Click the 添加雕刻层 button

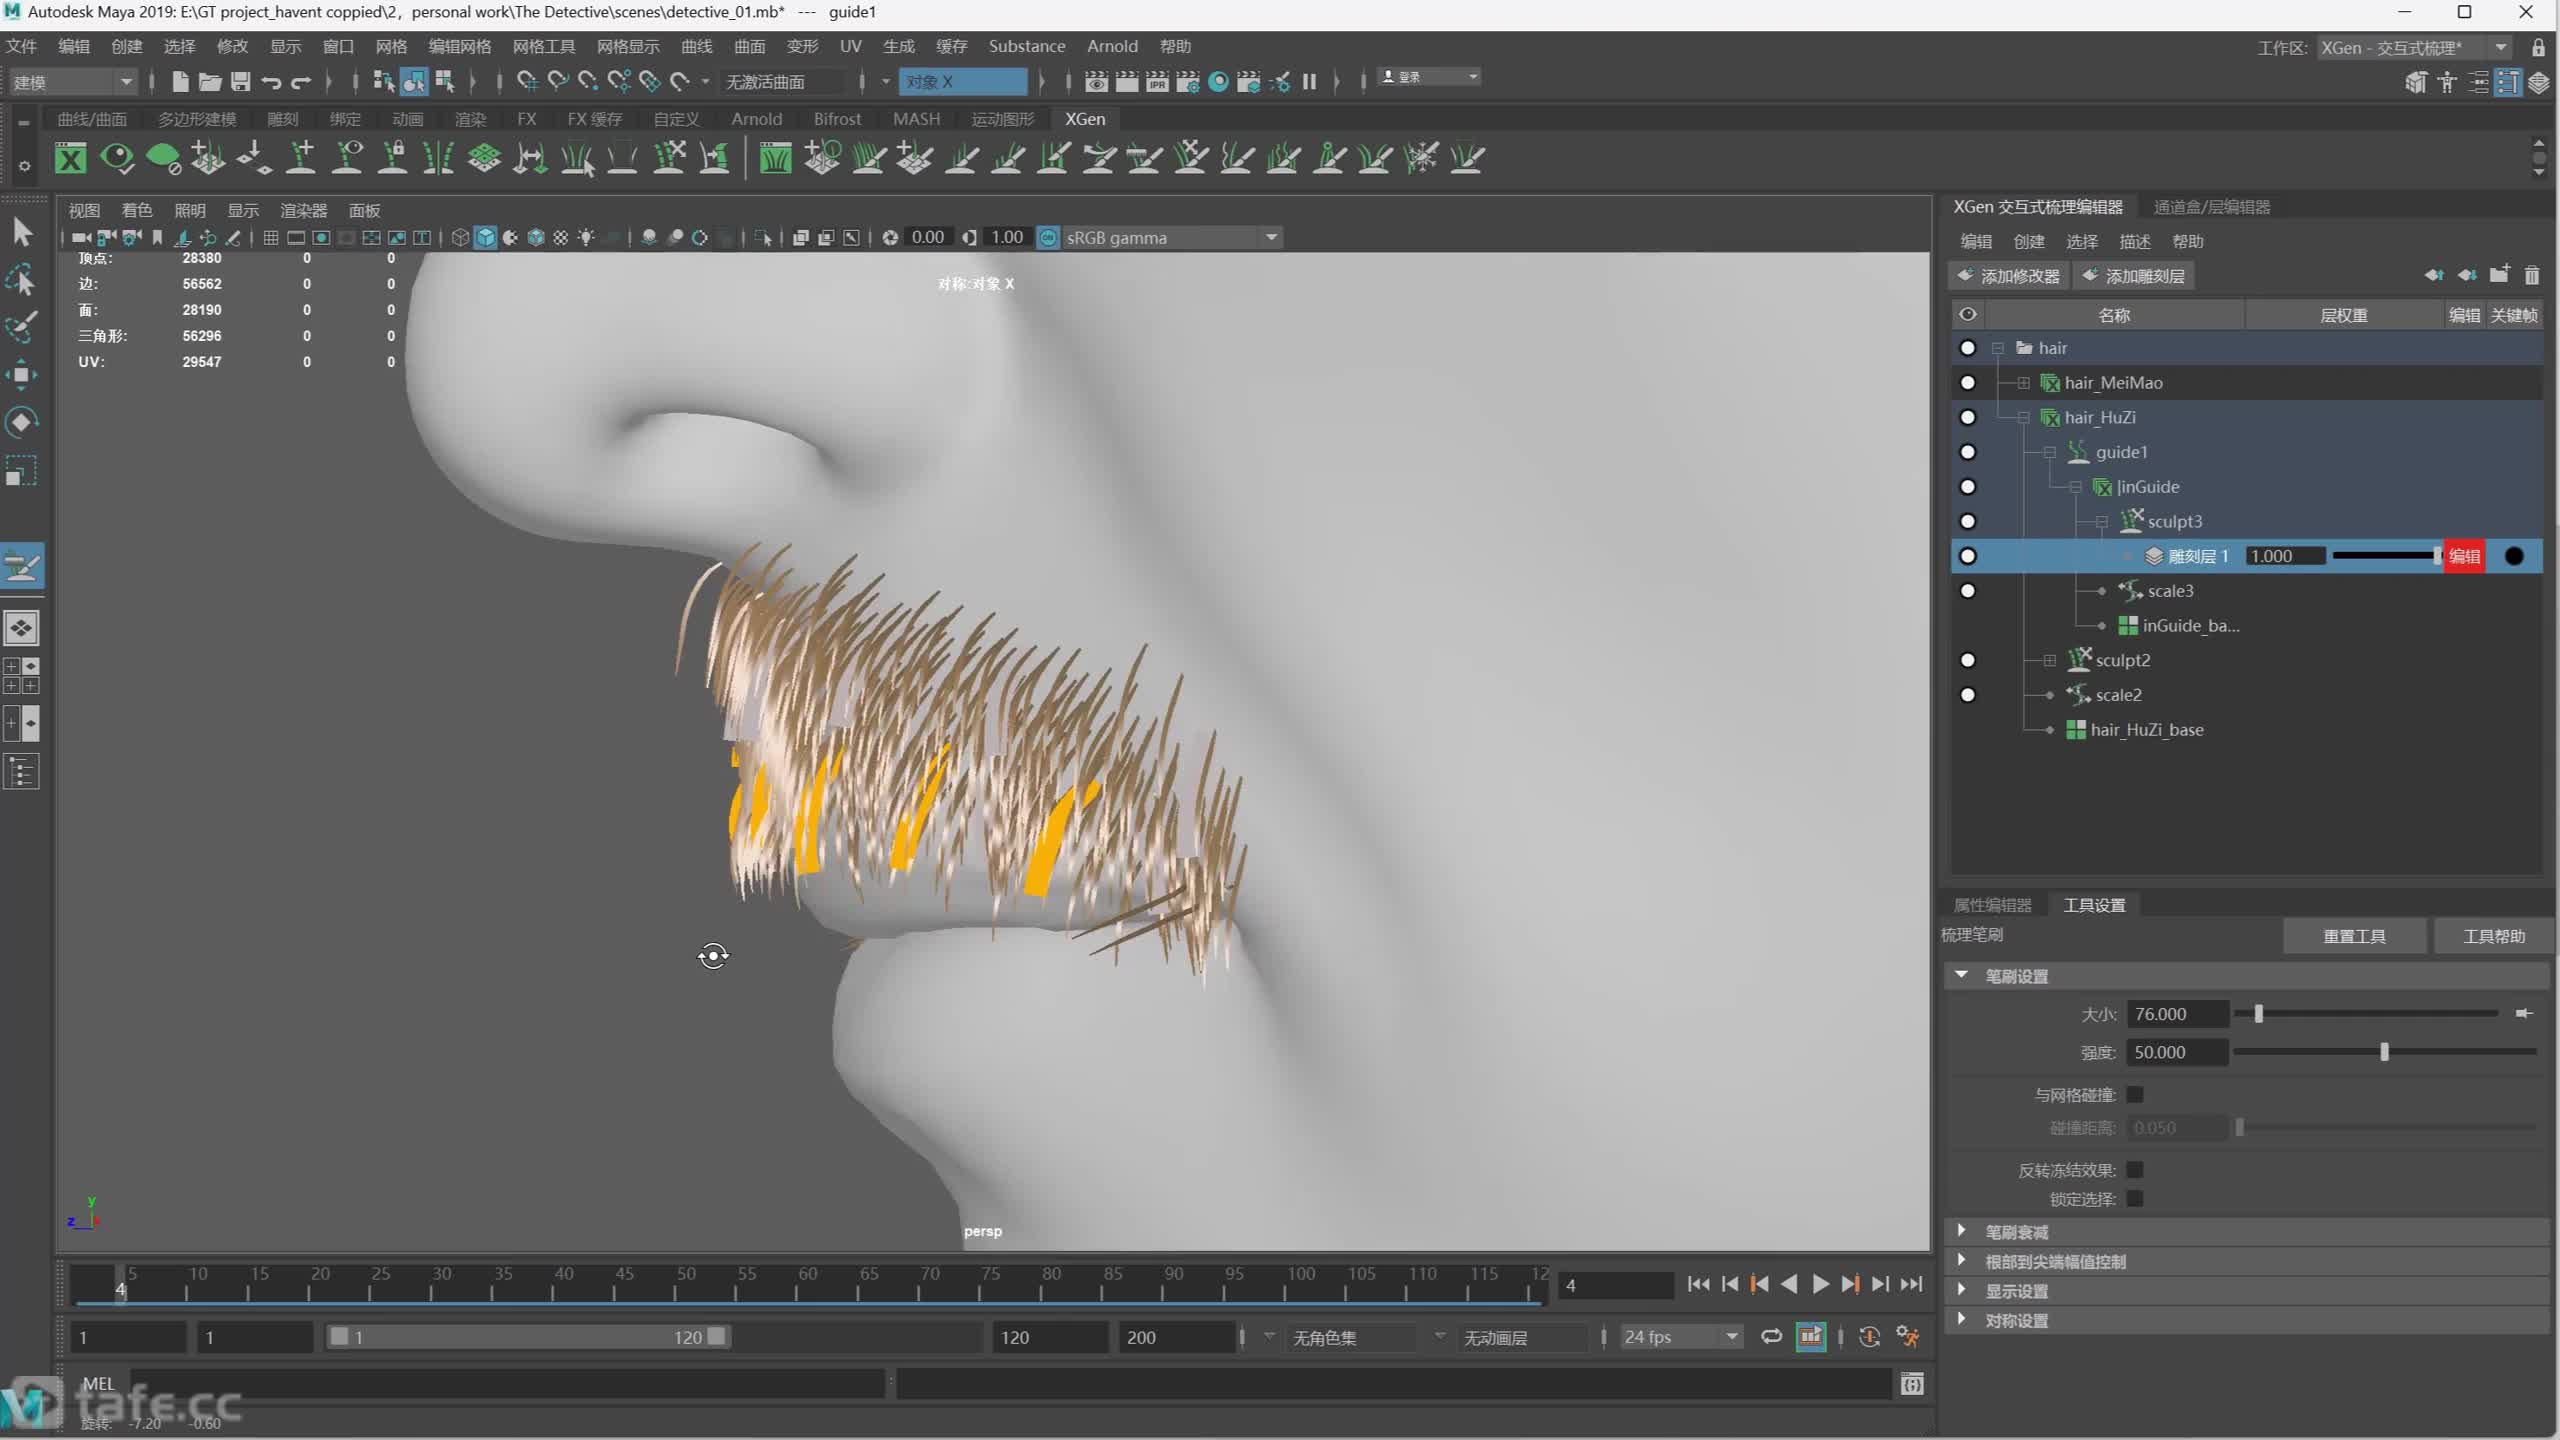2133,276
